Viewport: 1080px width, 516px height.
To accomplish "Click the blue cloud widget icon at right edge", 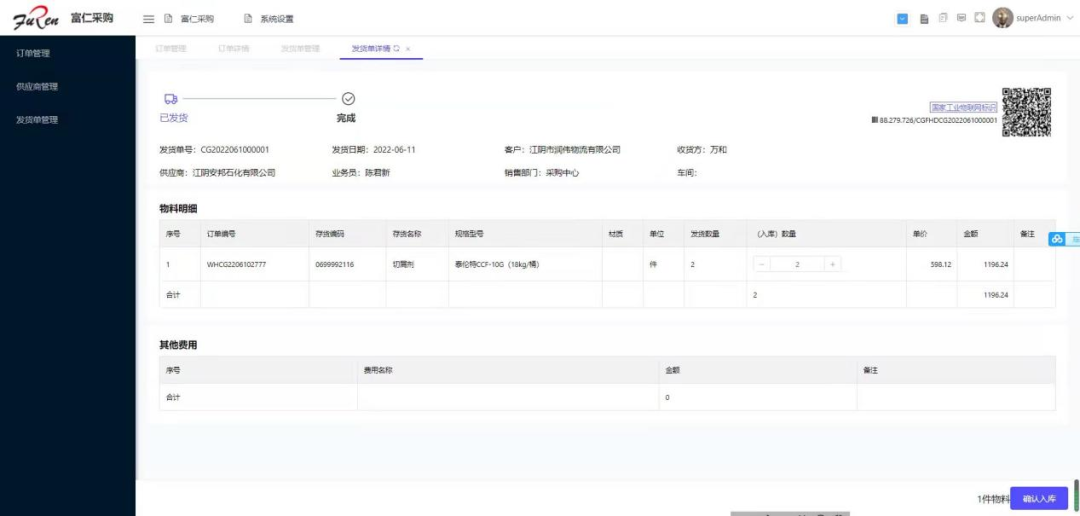I will coord(1057,239).
